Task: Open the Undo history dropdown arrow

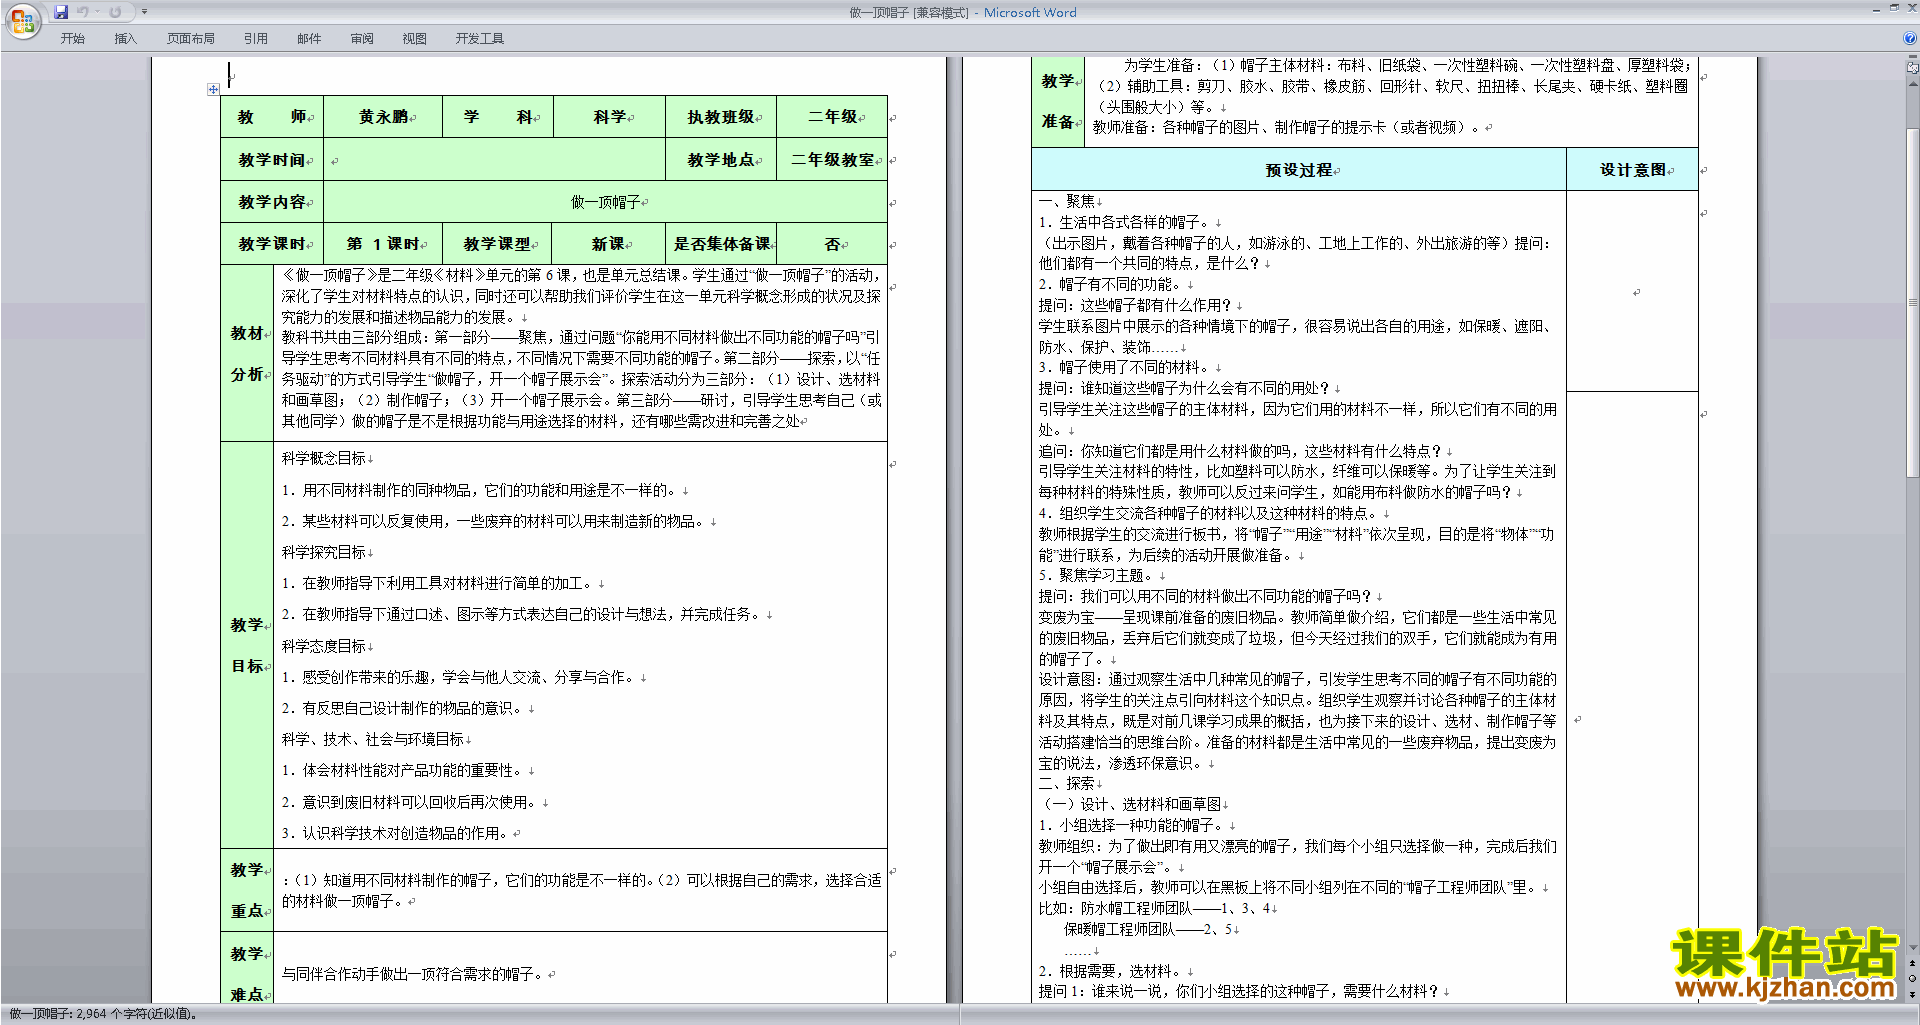Action: 97,12
